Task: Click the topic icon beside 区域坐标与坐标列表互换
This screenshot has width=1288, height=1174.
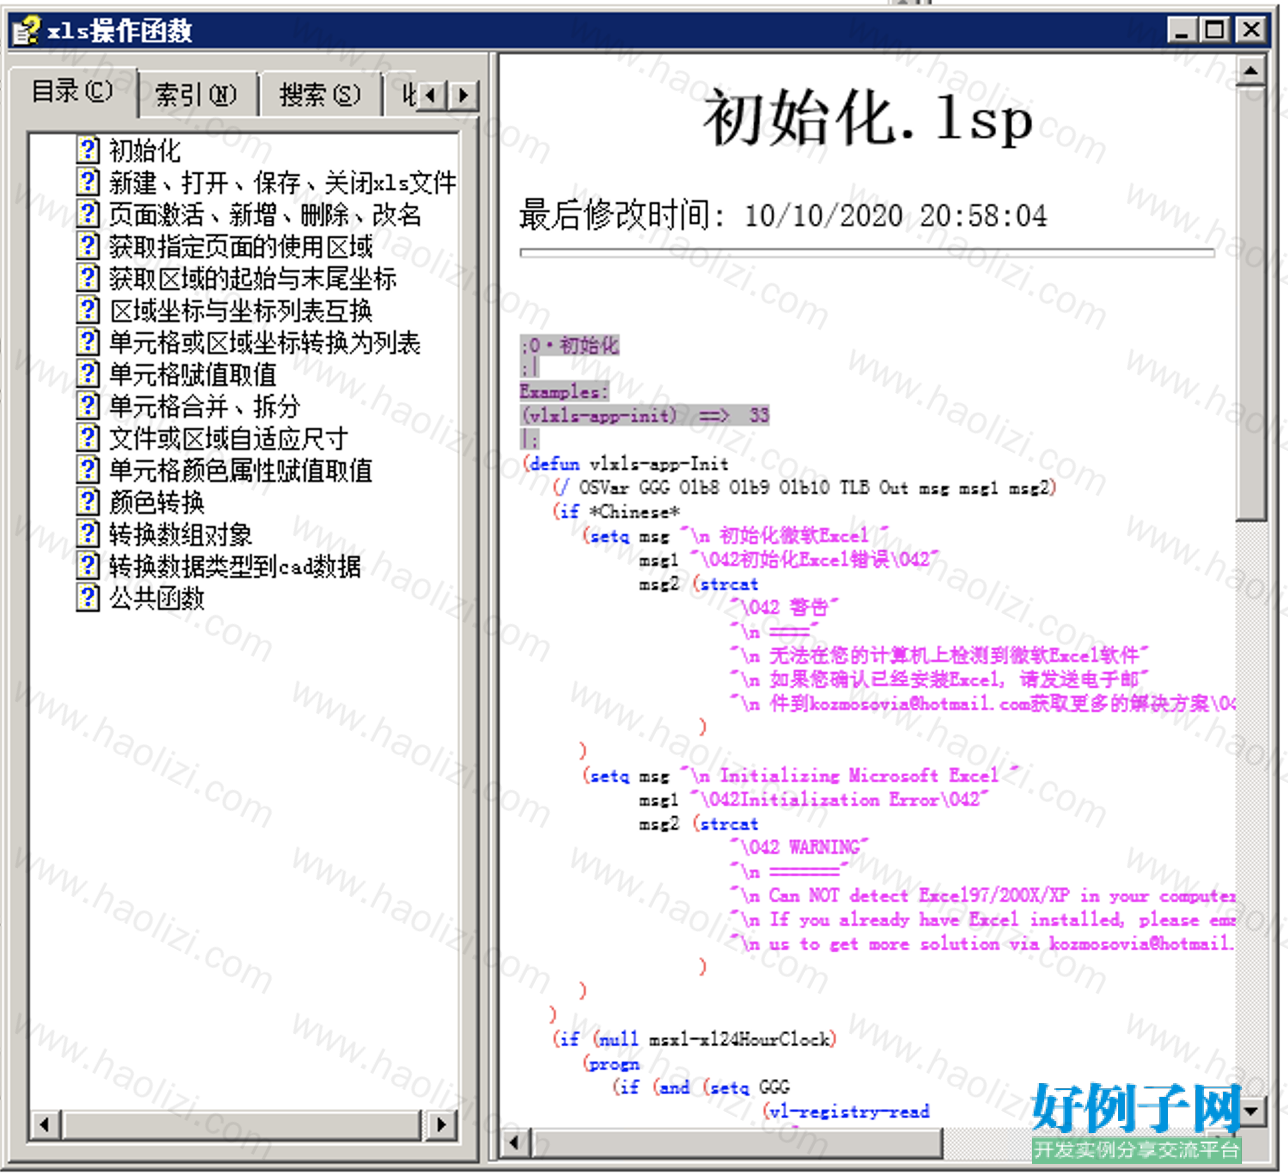Action: click(88, 310)
